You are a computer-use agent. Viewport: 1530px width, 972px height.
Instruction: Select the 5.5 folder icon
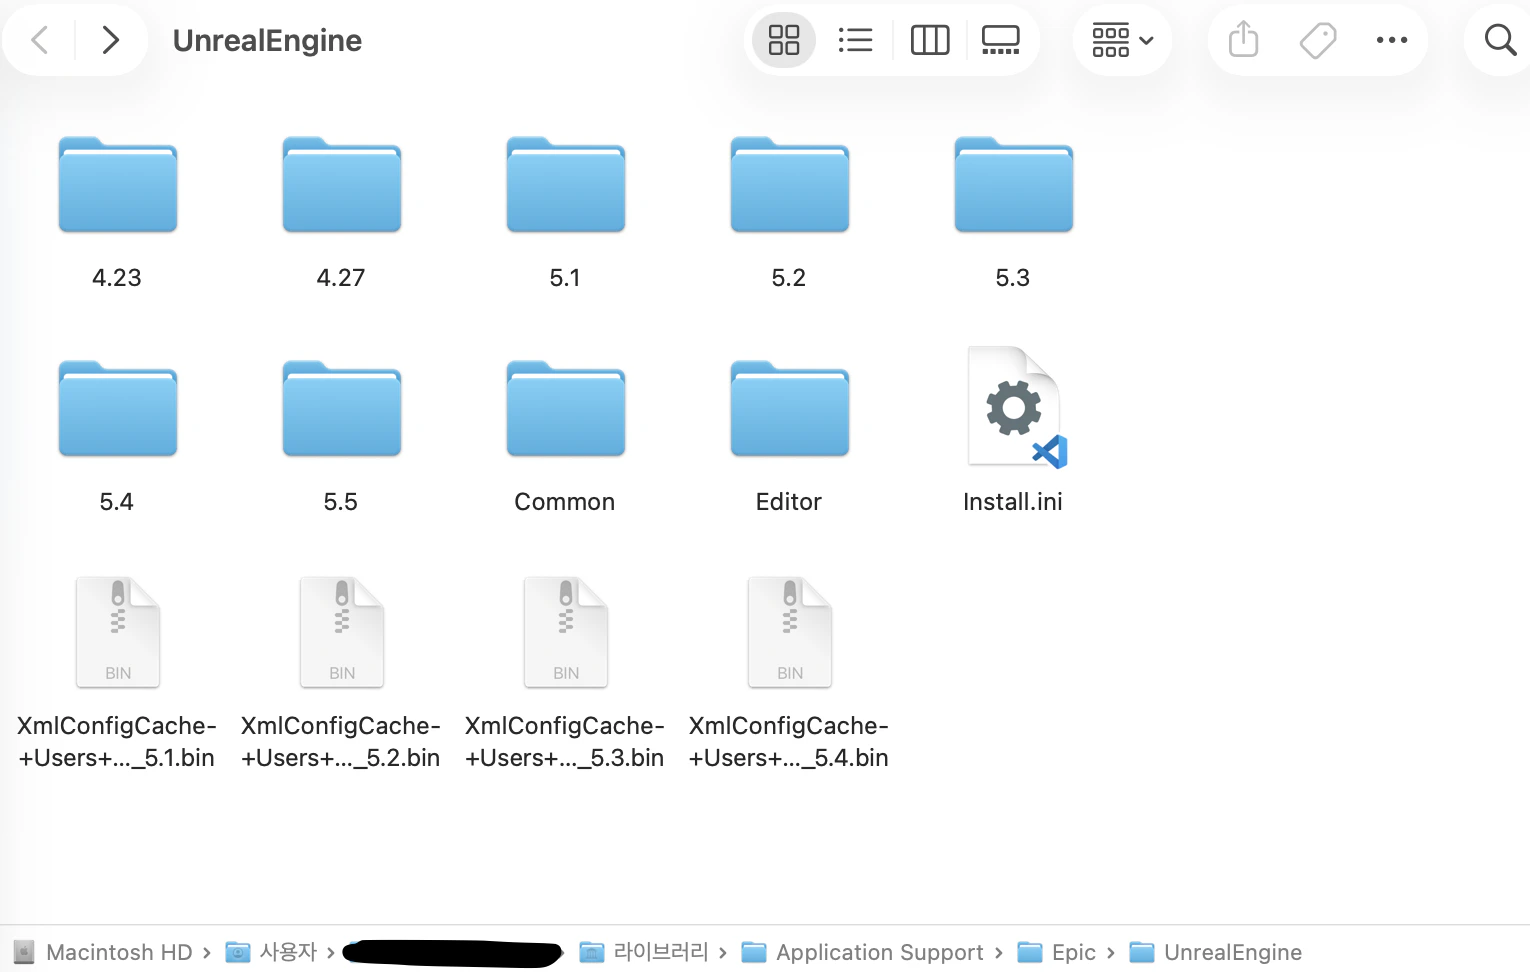click(x=342, y=409)
